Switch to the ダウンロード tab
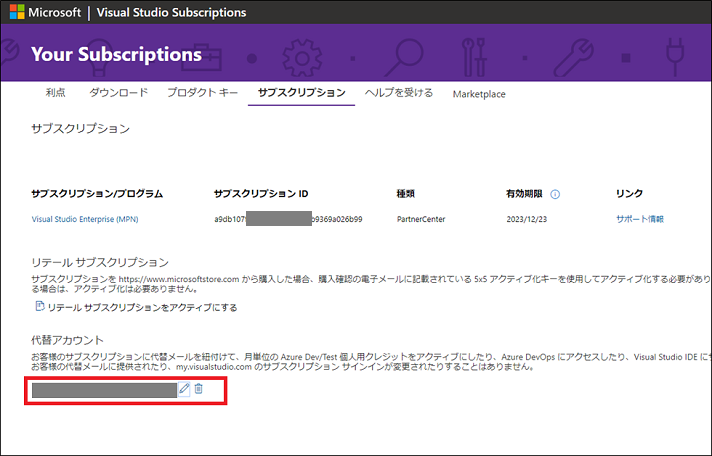The height and width of the screenshot is (456, 712). [119, 93]
